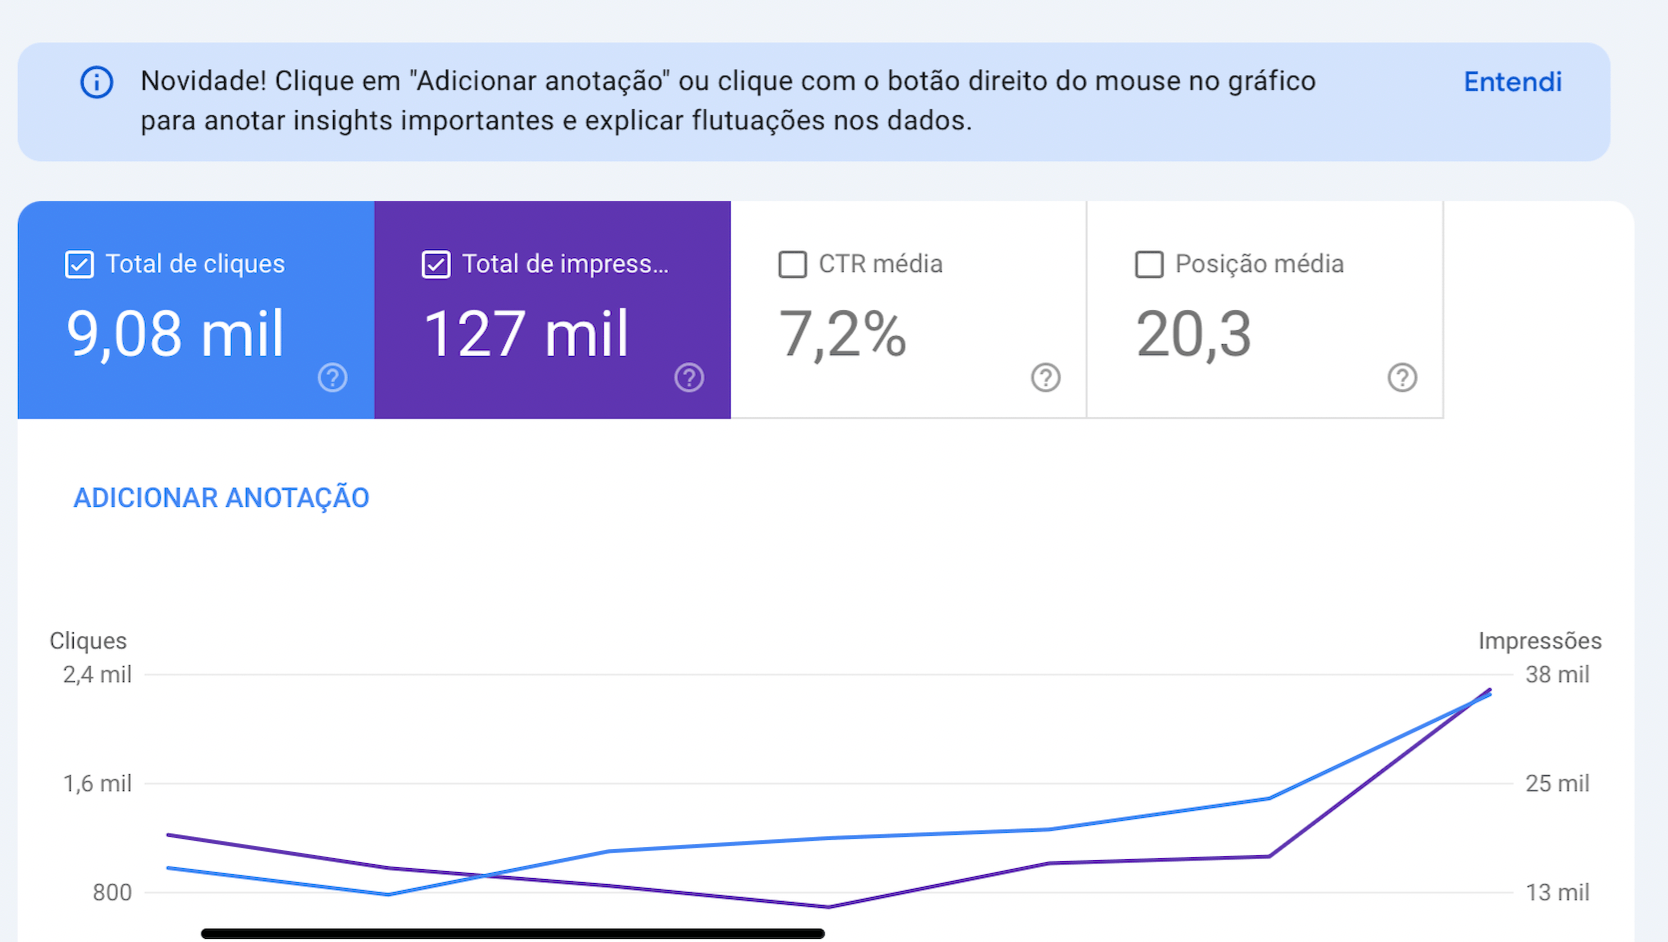Click the 20,3 Posição média value
The height and width of the screenshot is (942, 1668).
click(1193, 334)
